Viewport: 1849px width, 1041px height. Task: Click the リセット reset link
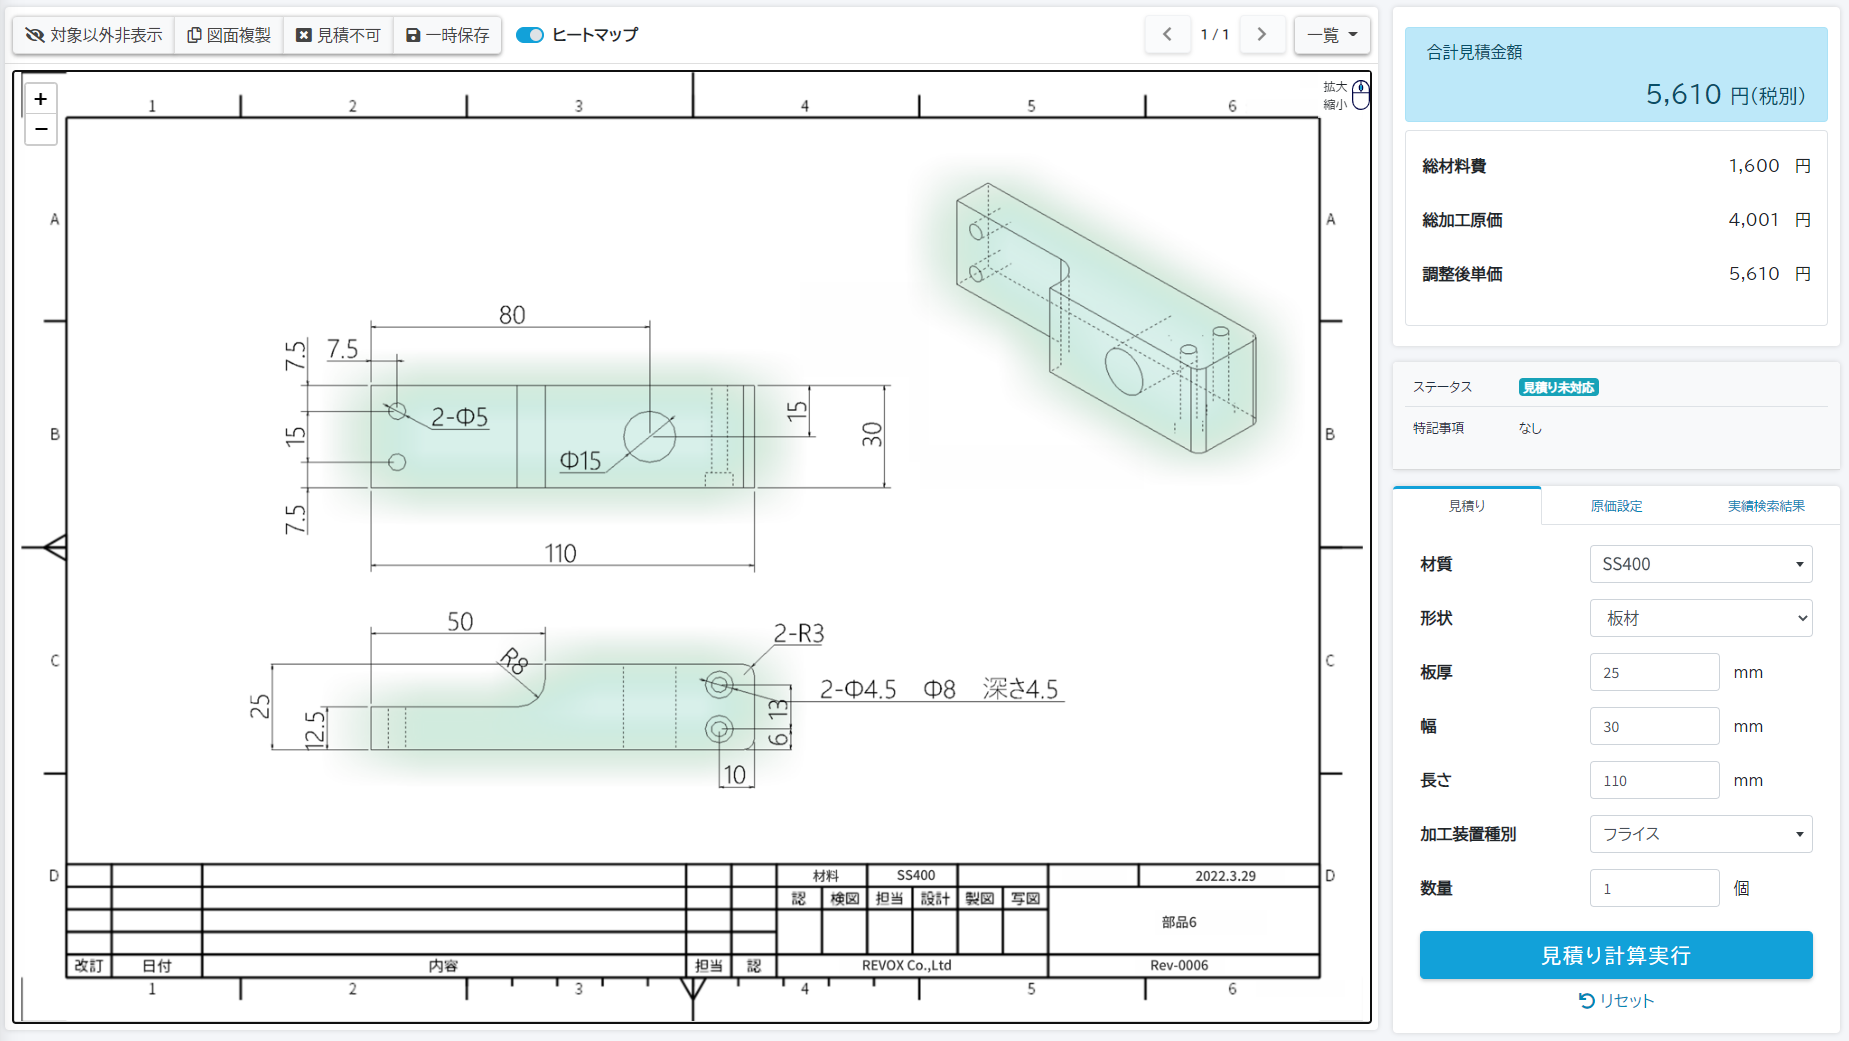(x=1616, y=1001)
